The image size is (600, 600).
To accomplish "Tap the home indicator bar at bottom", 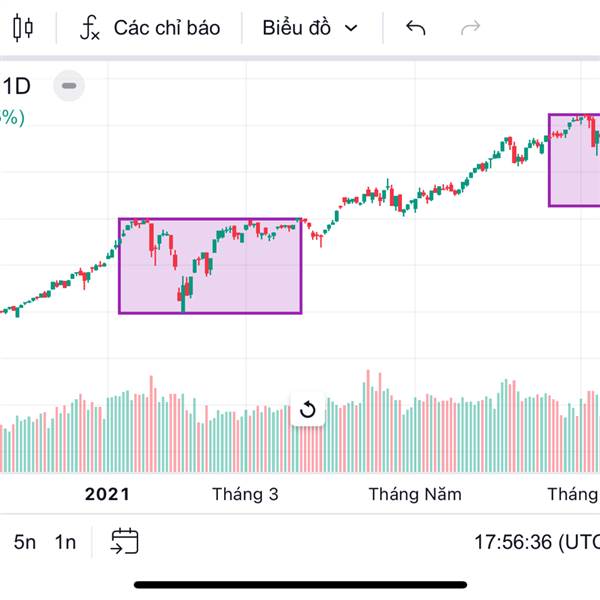I will pyautogui.click(x=300, y=585).
